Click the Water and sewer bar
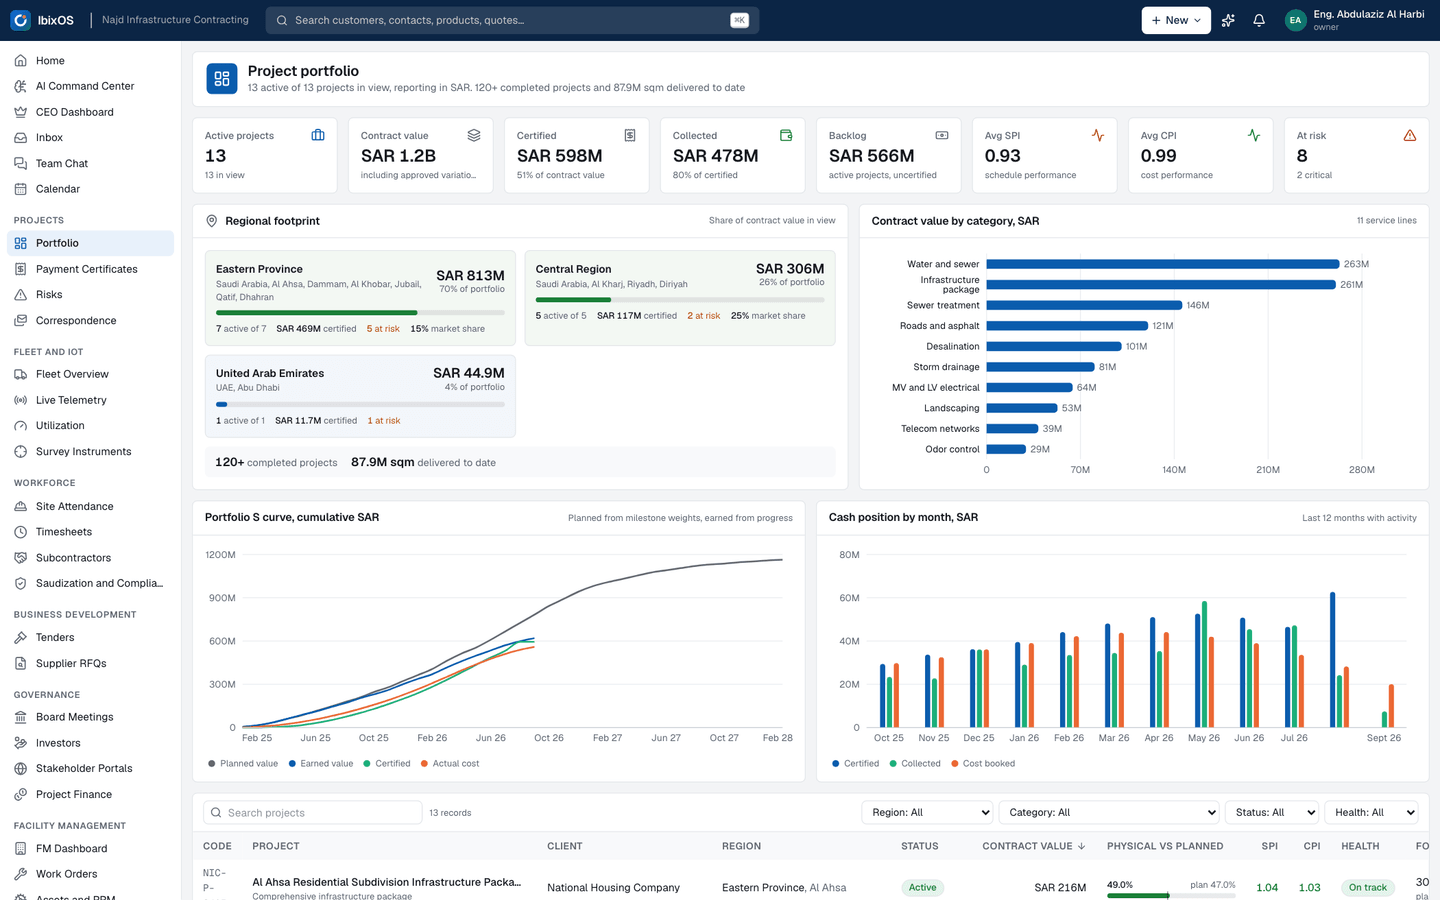Viewport: 1440px width, 900px height. 1163,264
